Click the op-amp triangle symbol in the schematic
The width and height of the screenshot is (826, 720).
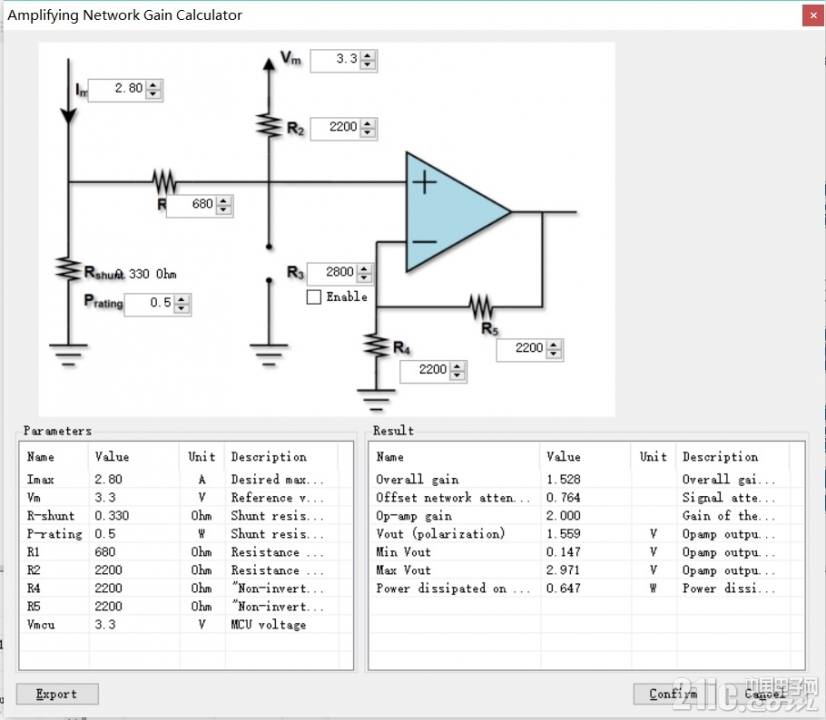click(453, 212)
